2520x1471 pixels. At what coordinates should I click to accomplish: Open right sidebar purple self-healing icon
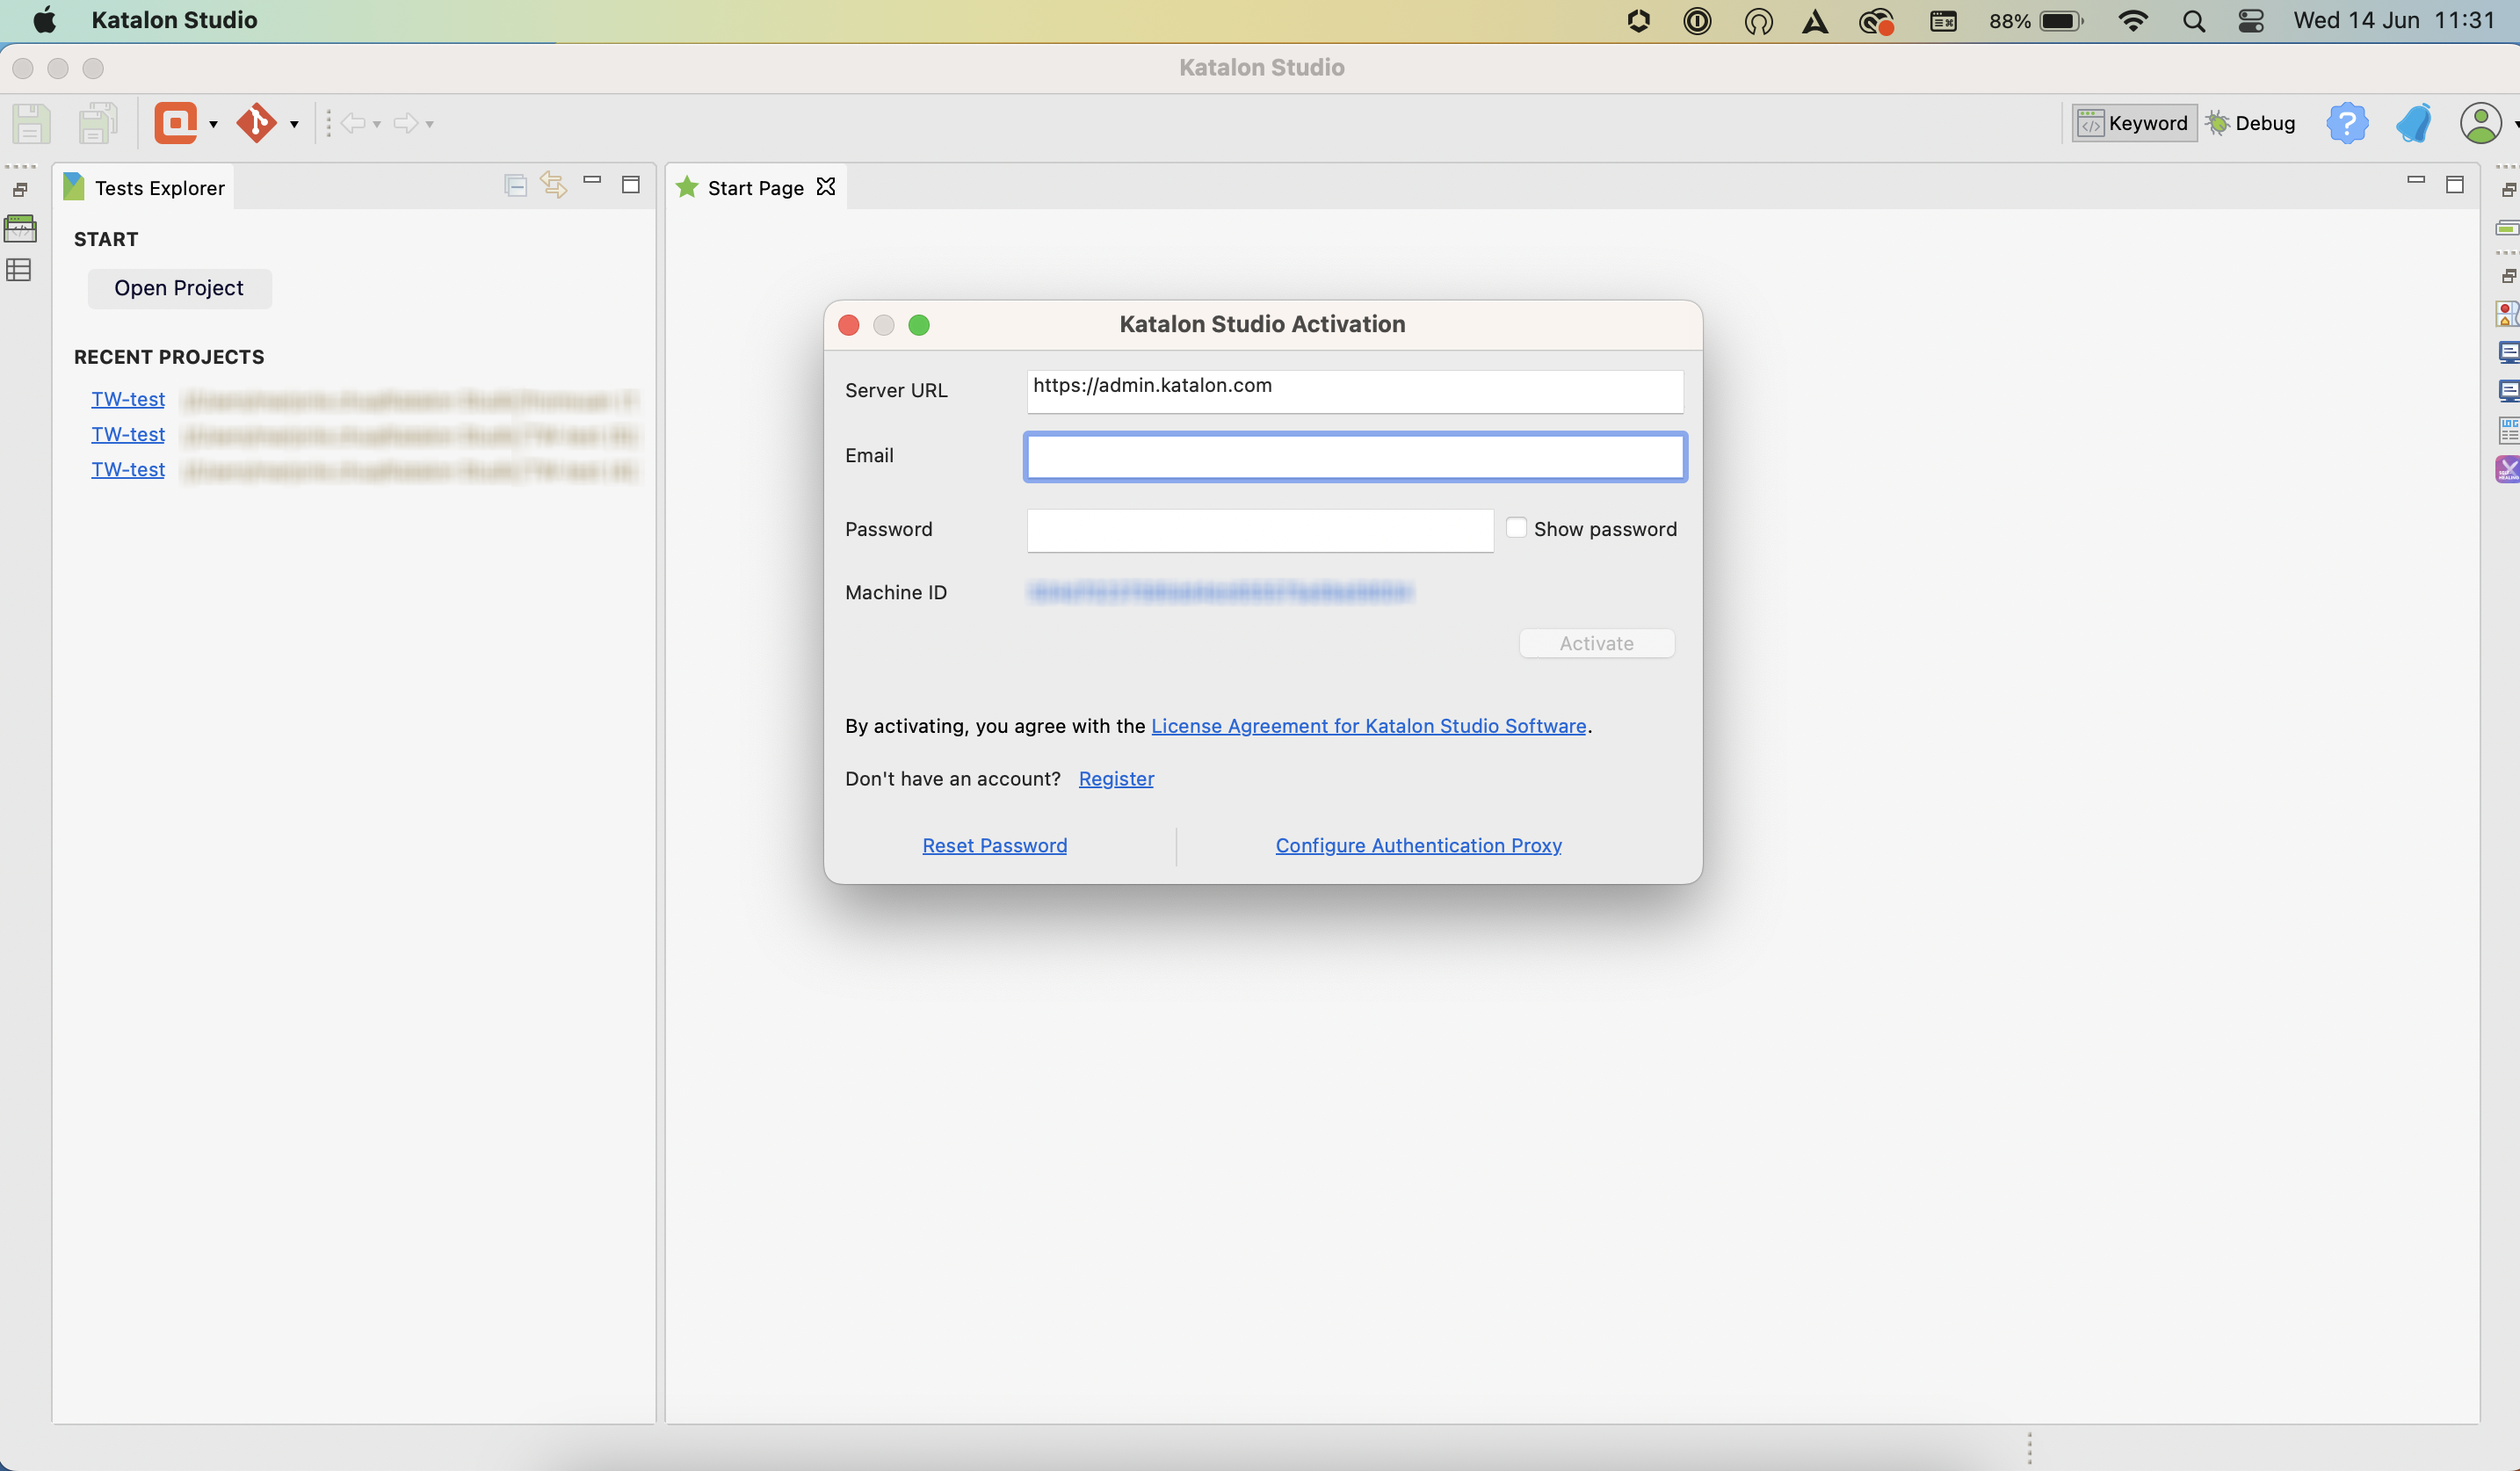(x=2507, y=469)
